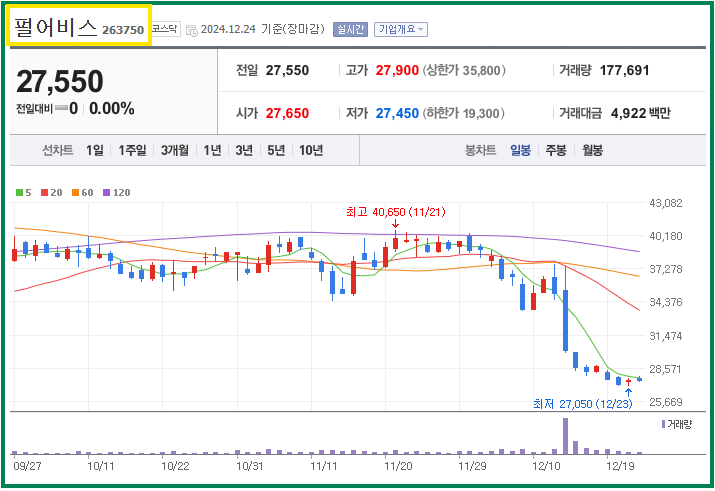Image resolution: width=715 pixels, height=491 pixels.
Task: Click the 실시간 real-time button
Action: [x=350, y=30]
